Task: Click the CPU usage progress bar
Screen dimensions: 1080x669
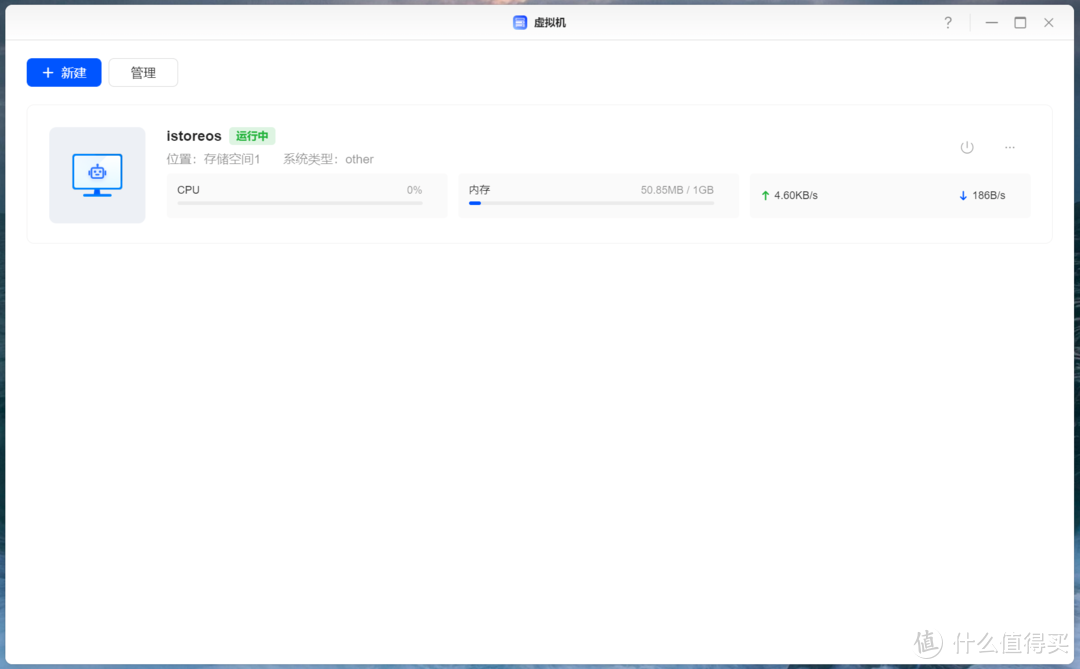Action: tap(300, 203)
